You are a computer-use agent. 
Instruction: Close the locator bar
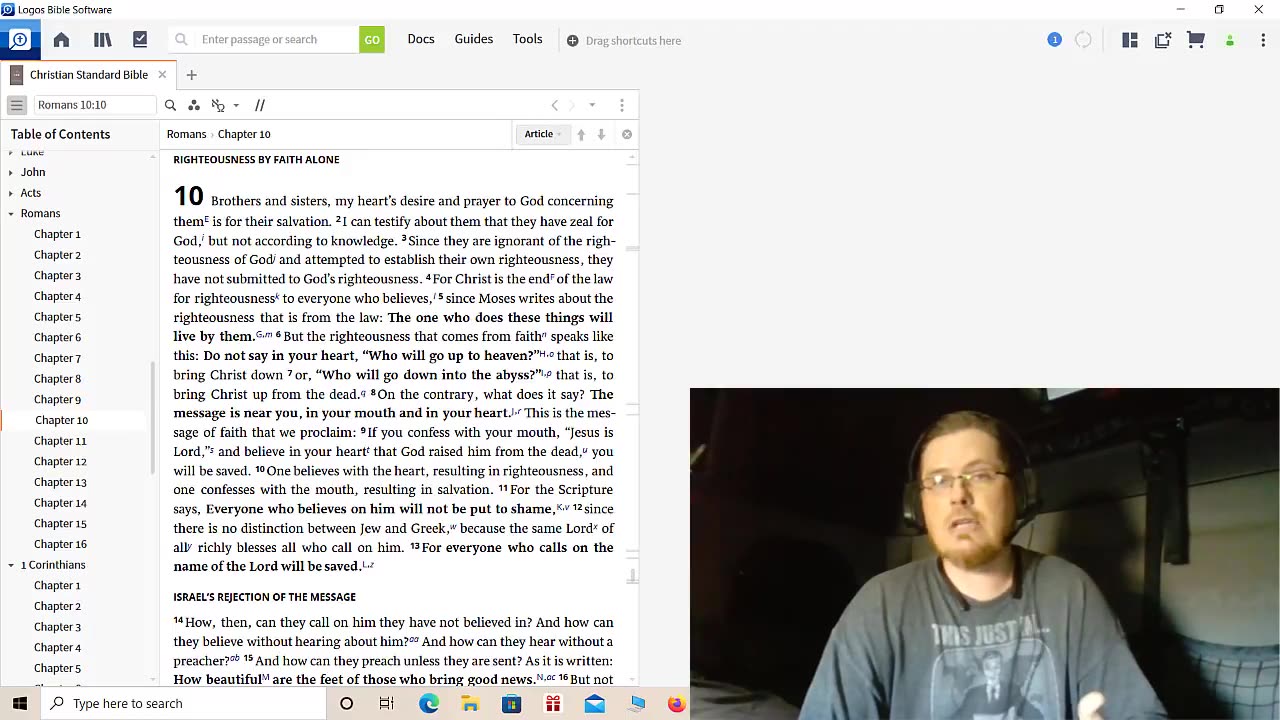[627, 134]
